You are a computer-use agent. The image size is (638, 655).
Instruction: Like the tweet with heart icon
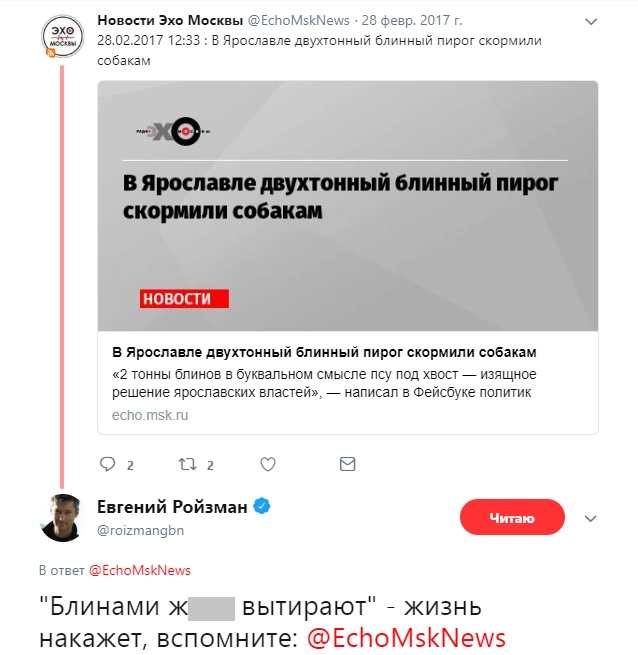[267, 465]
